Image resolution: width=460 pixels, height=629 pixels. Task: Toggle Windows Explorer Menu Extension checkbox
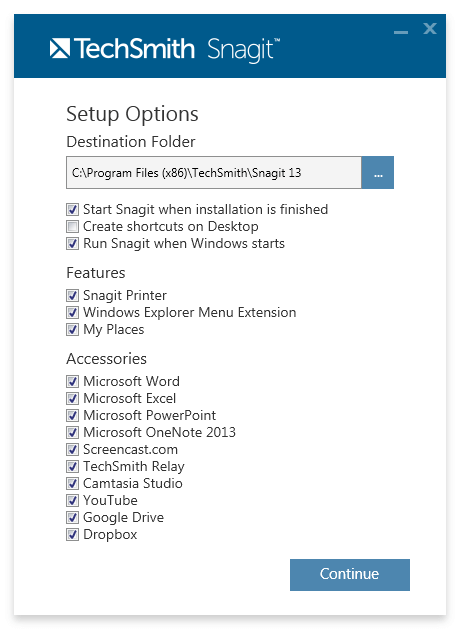click(x=73, y=312)
